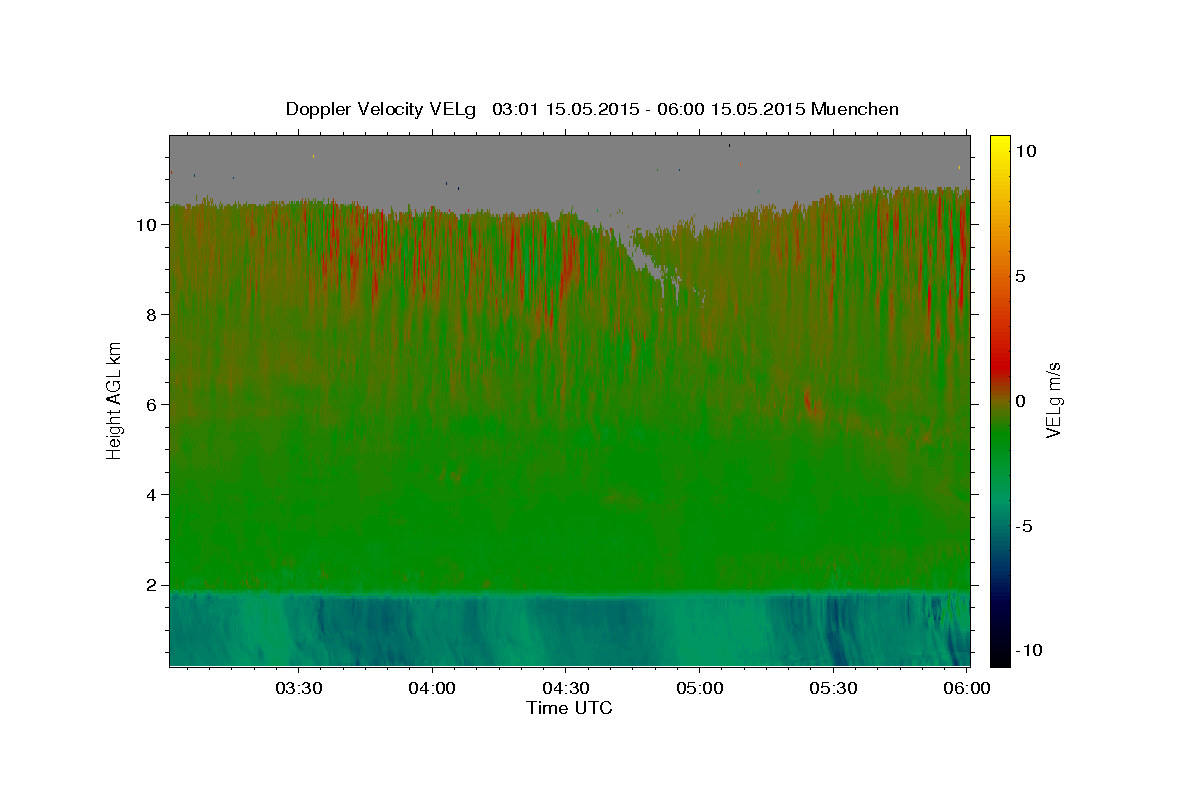
Task: Click the height axis label 4
Action: (x=152, y=495)
